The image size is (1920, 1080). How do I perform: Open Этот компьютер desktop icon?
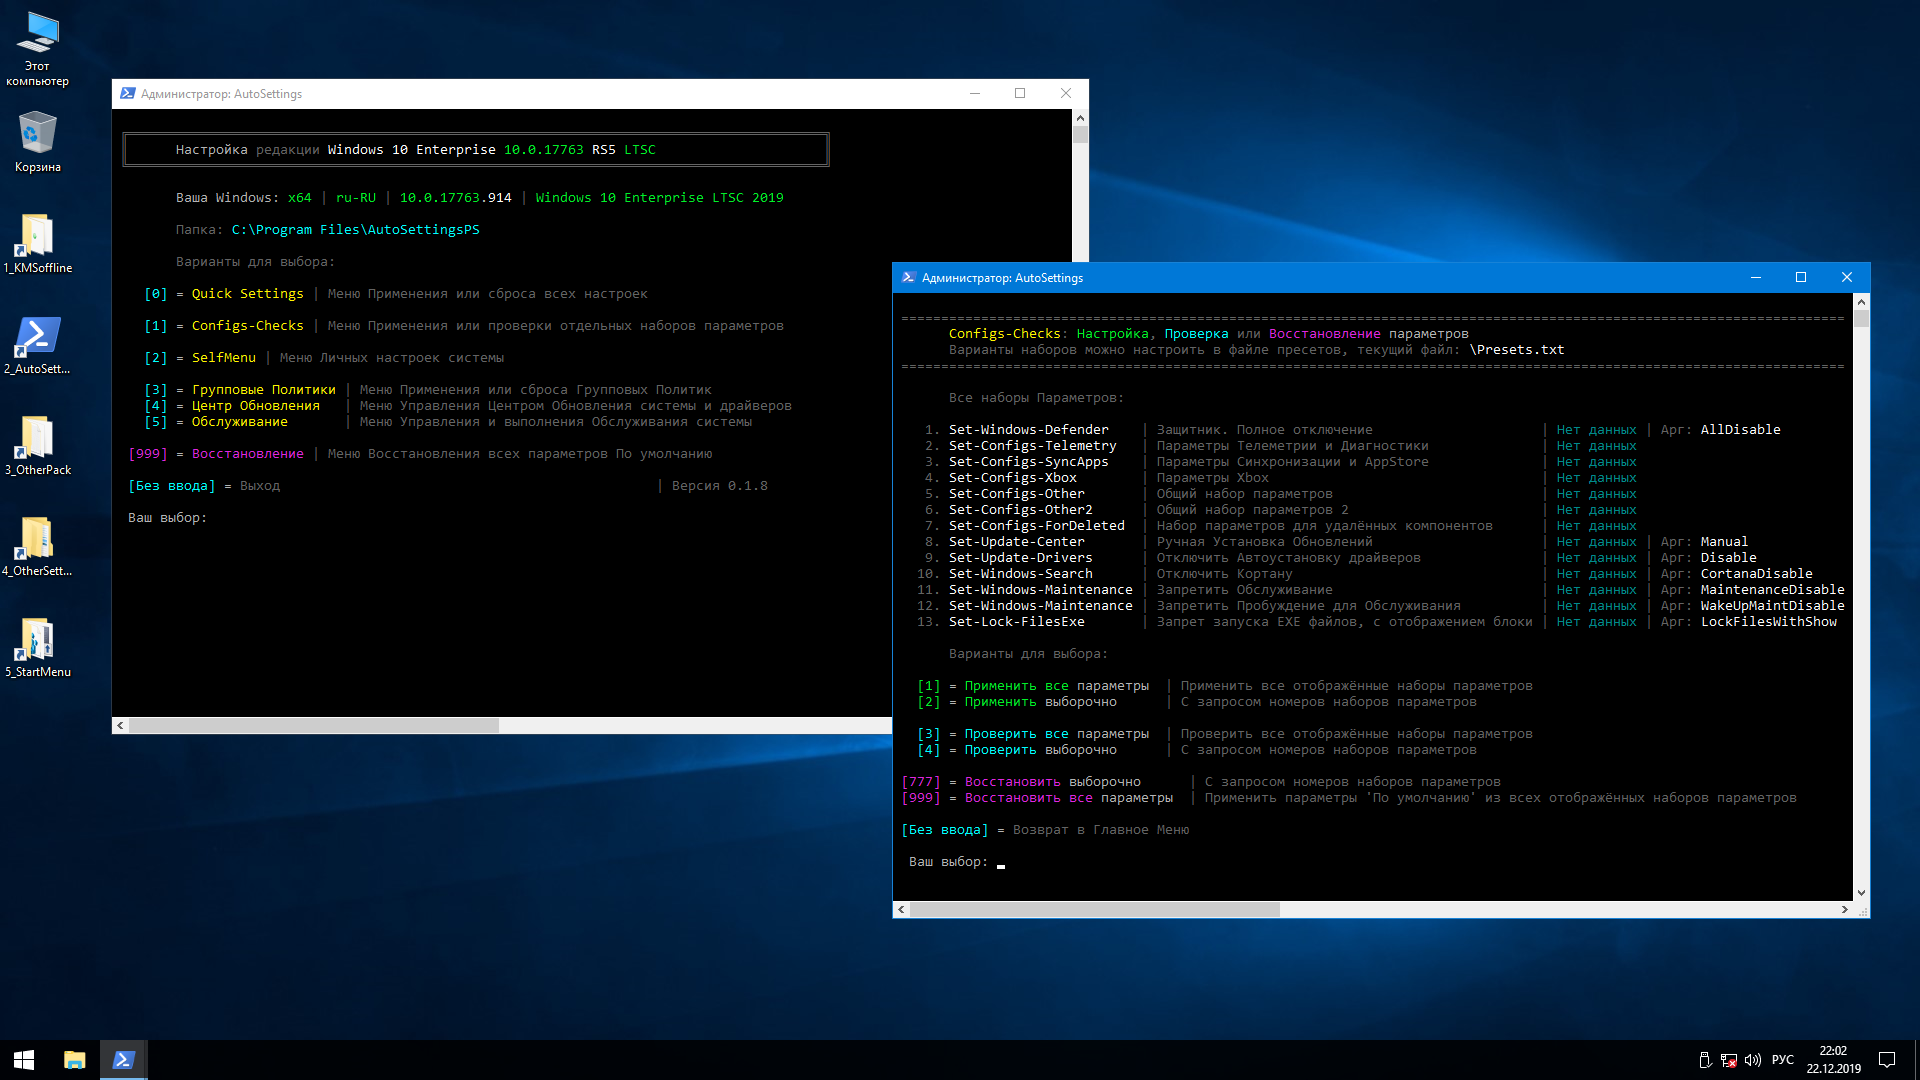click(x=38, y=48)
